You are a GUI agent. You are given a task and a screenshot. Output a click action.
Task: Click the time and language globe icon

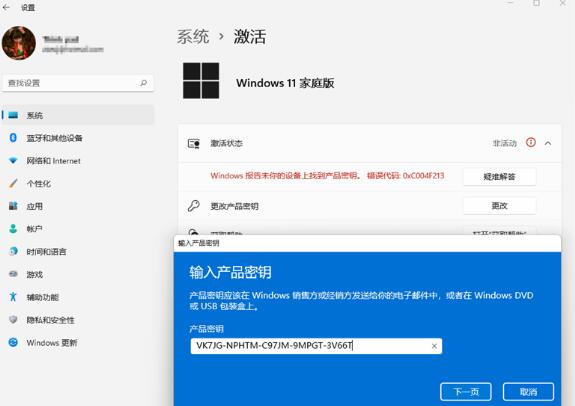pyautogui.click(x=13, y=251)
